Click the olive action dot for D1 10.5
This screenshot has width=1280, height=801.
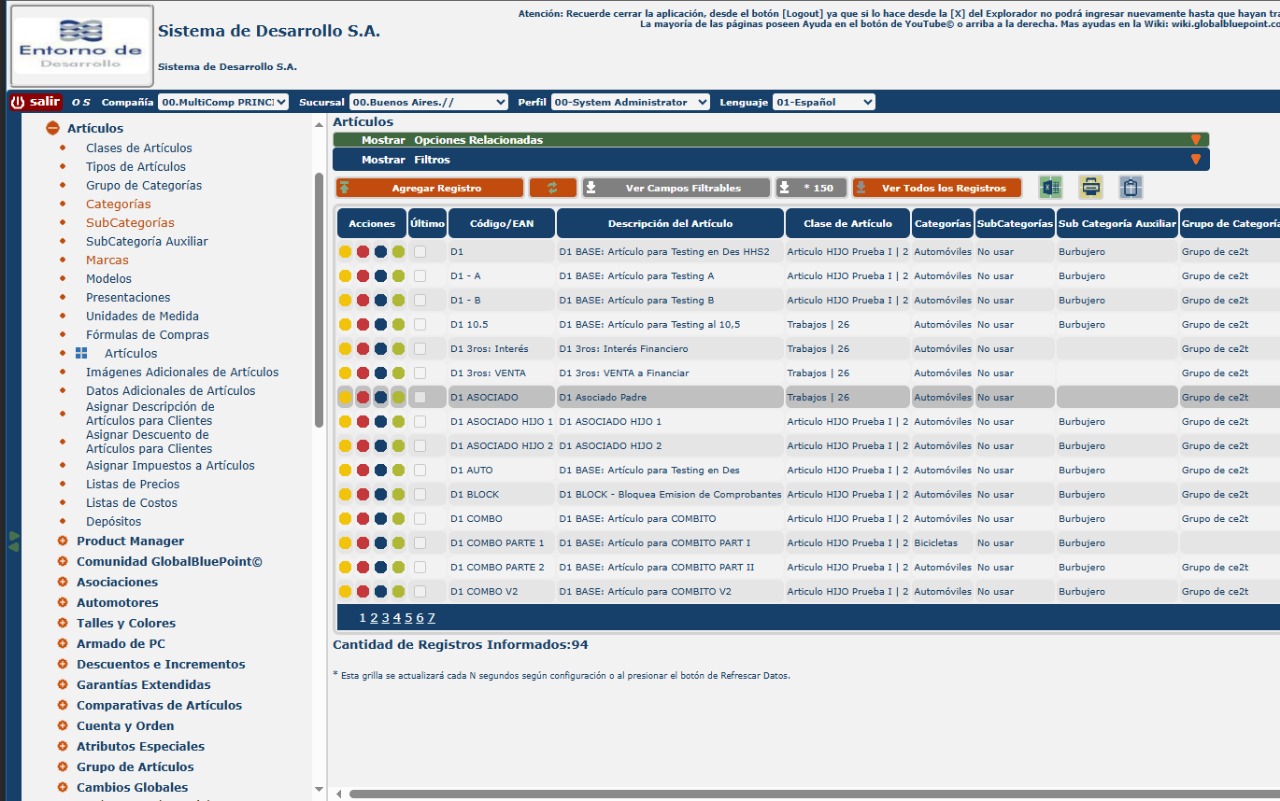[399, 325]
